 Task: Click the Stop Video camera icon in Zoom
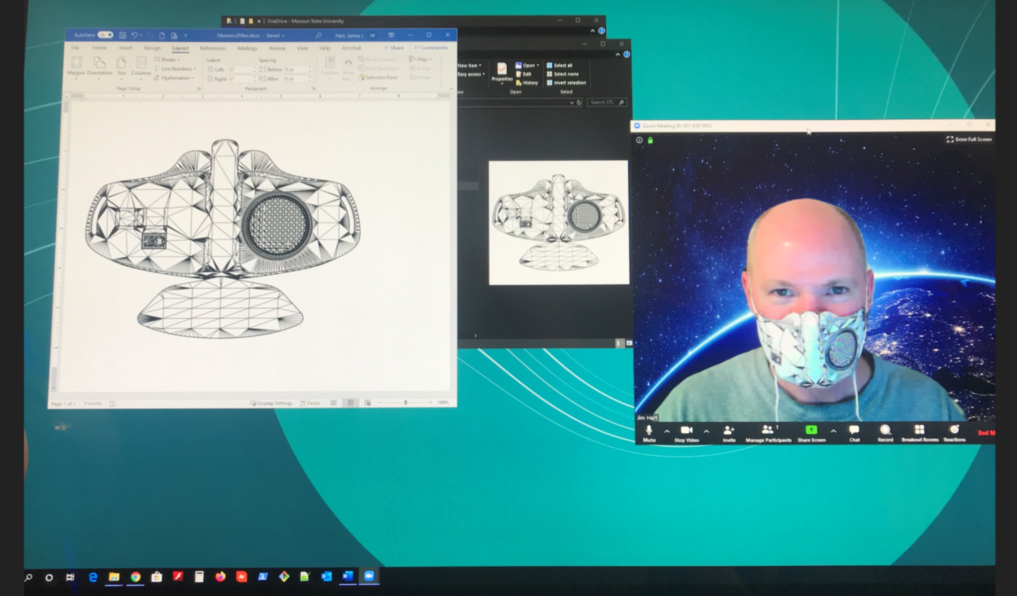click(686, 430)
